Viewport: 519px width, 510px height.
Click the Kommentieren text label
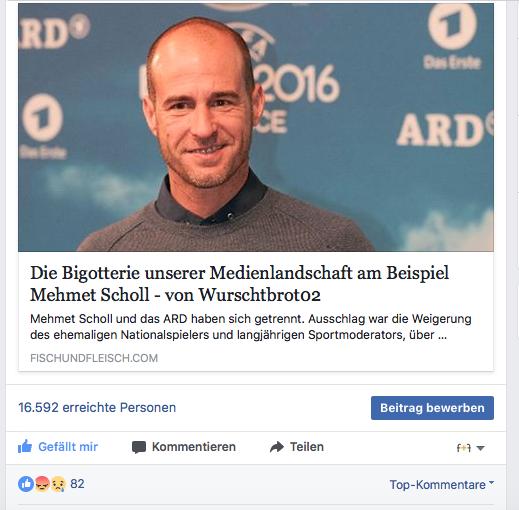click(194, 447)
